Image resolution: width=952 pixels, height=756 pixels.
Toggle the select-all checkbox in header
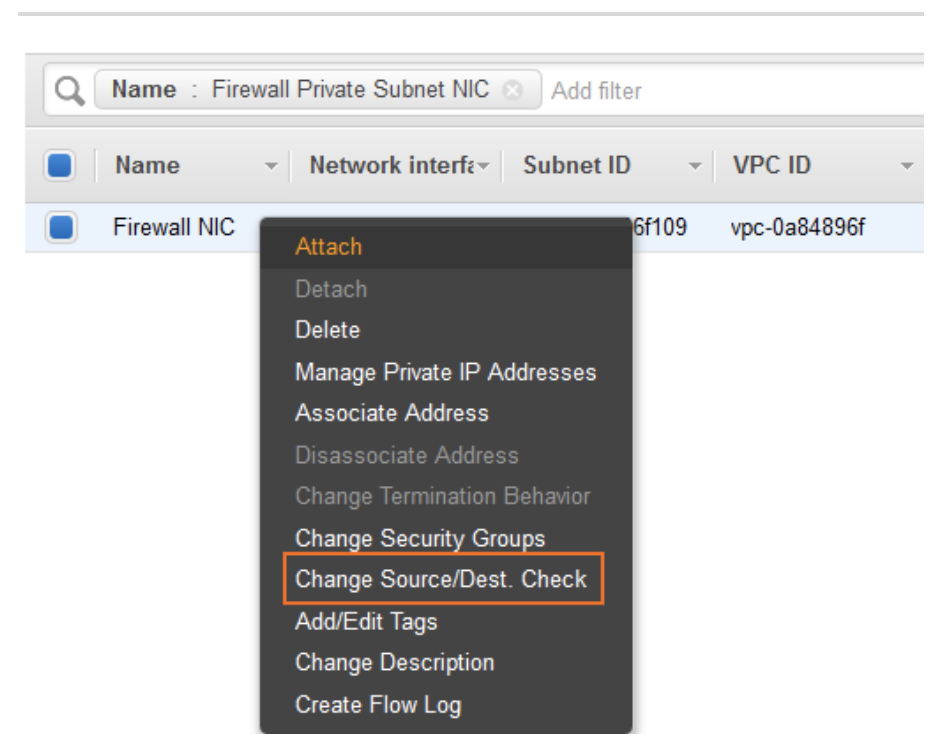pos(60,165)
